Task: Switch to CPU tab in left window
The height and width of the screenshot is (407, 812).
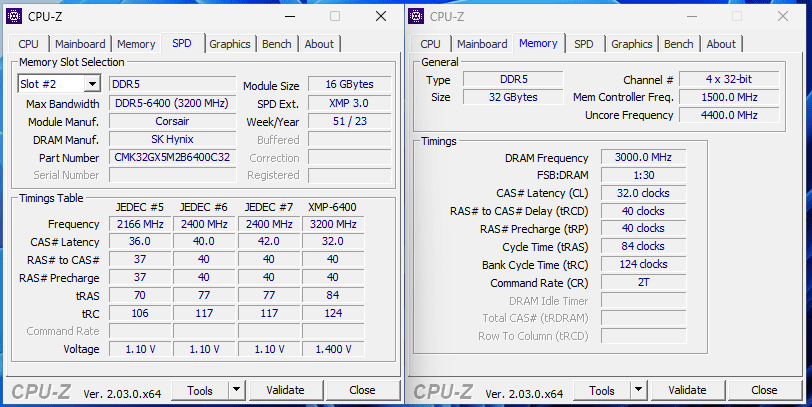Action: (x=28, y=44)
